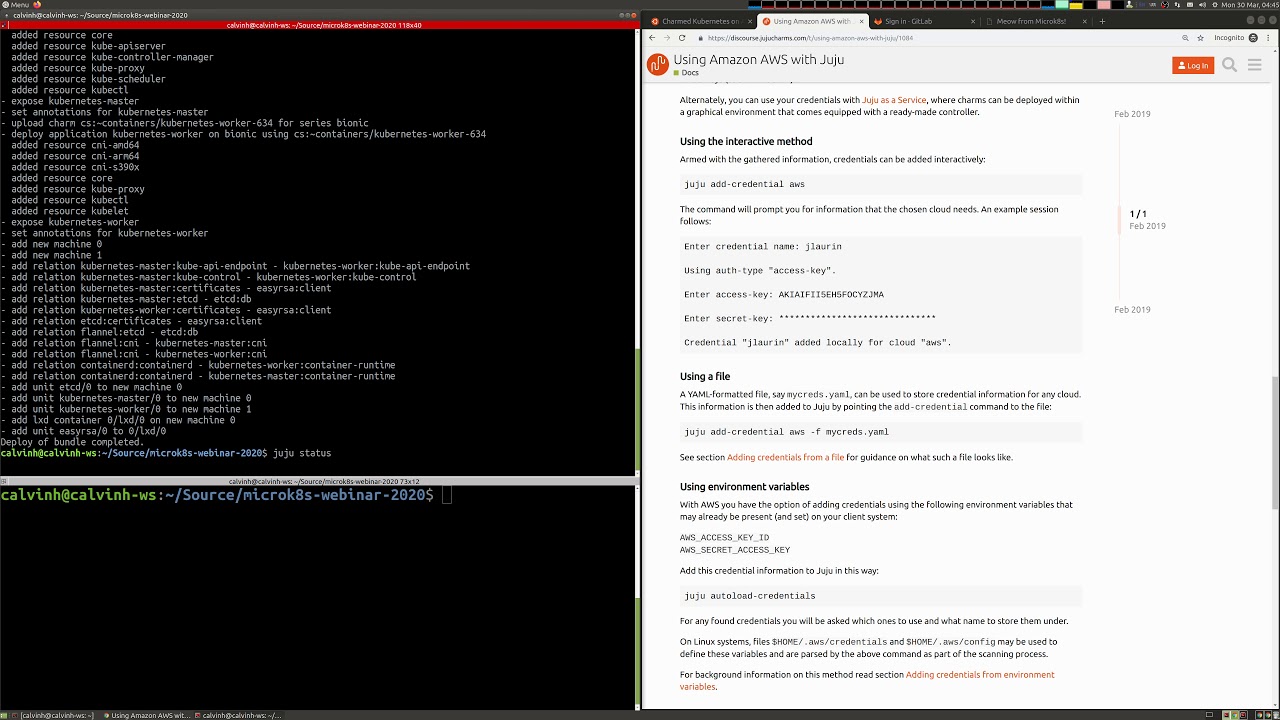
Task: Click the clock Mon 30 Mar in top panel
Action: coord(1249,4)
